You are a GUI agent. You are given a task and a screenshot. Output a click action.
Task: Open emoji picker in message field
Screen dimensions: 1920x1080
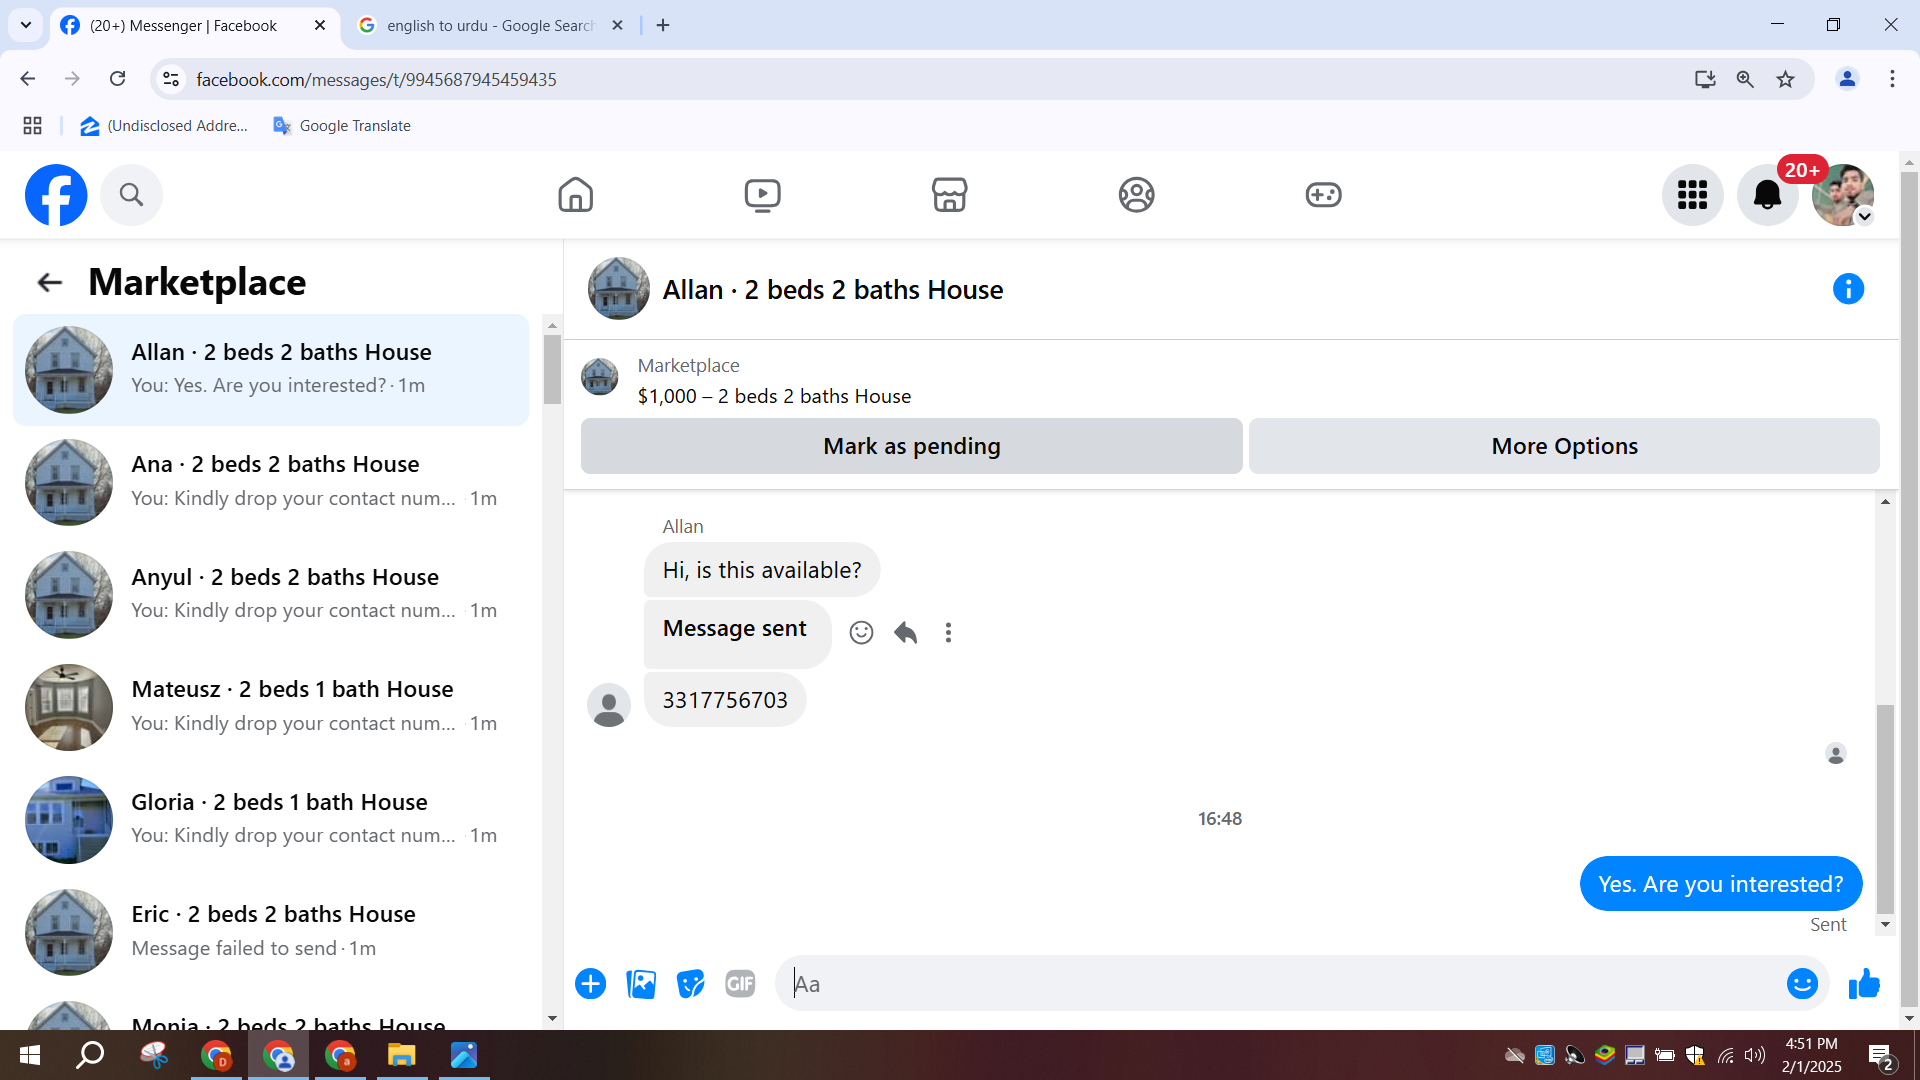click(x=1802, y=984)
